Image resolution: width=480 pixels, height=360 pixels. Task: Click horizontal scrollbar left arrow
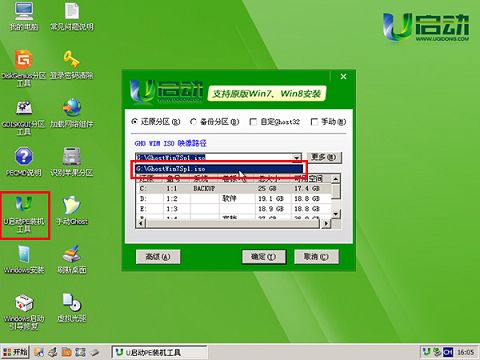[x=141, y=223]
